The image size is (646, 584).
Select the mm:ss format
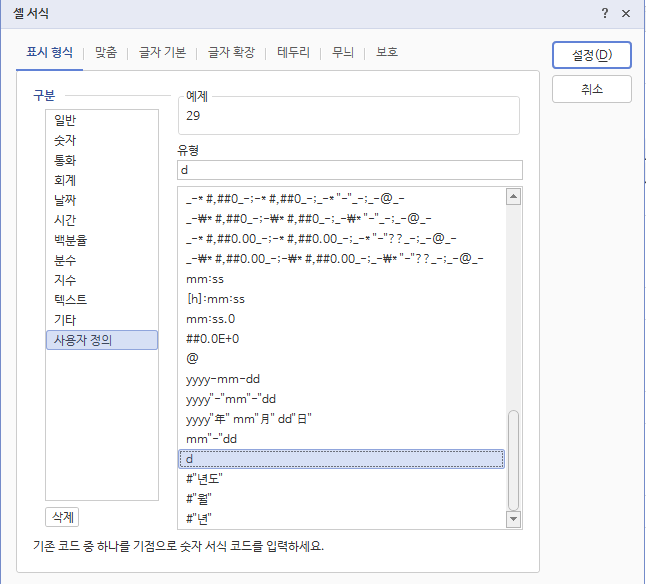342,279
